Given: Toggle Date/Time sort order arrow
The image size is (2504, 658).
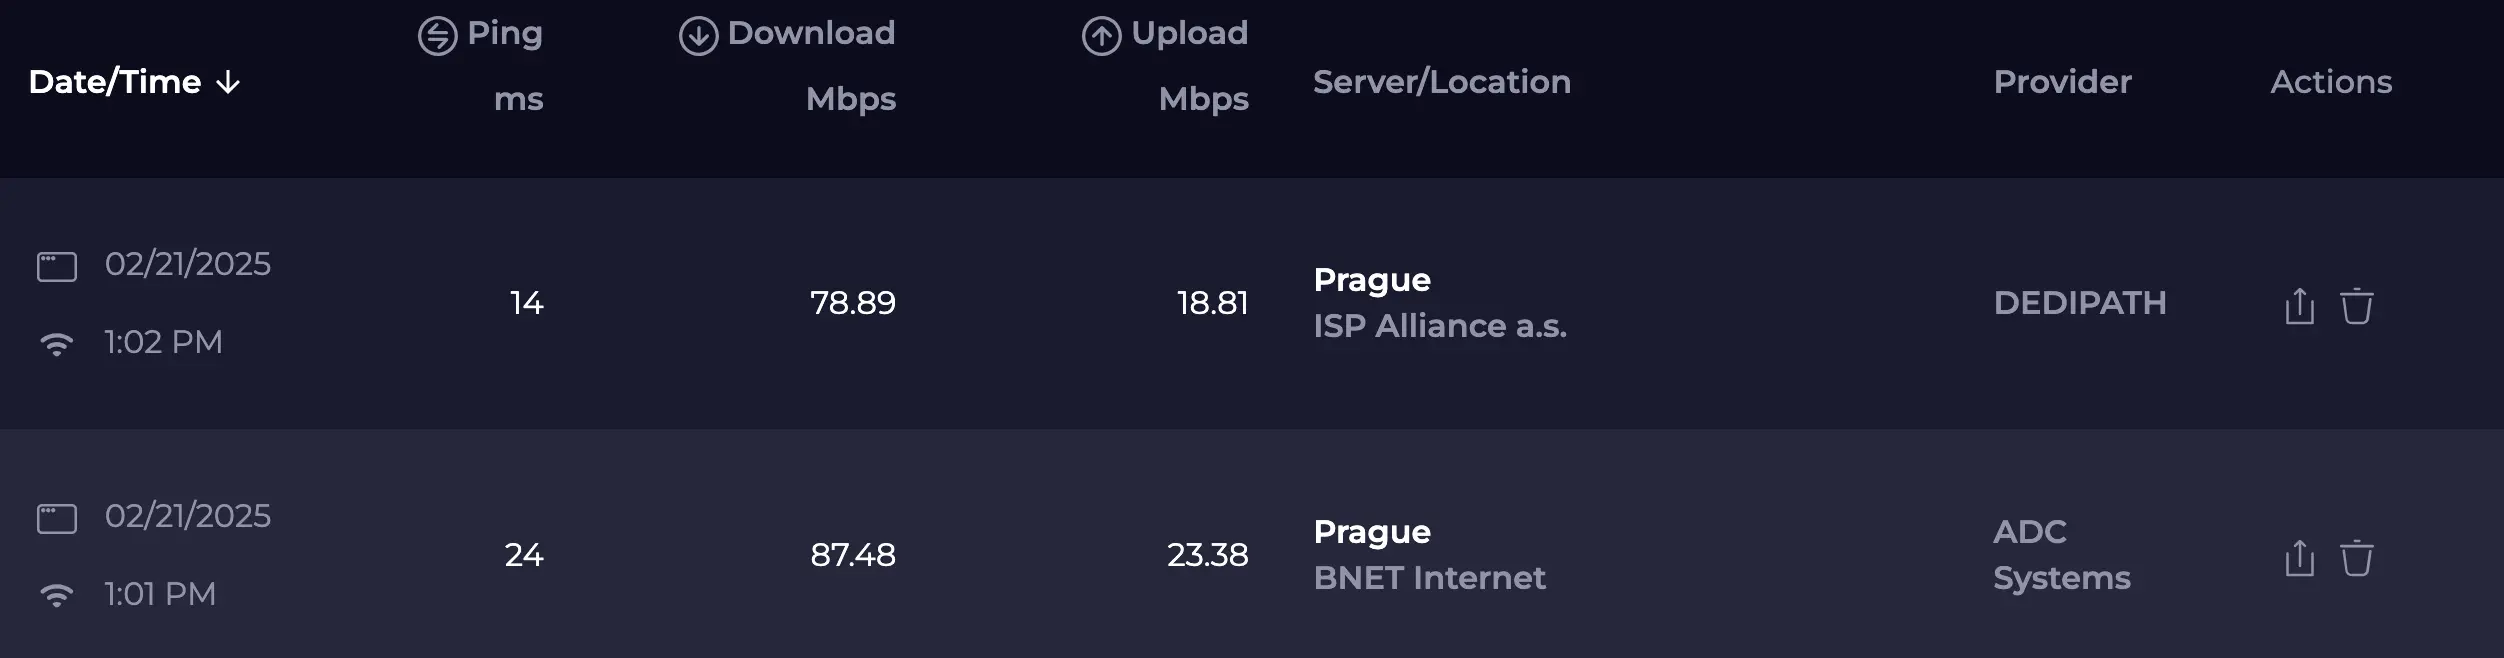Looking at the screenshot, I should (x=229, y=82).
